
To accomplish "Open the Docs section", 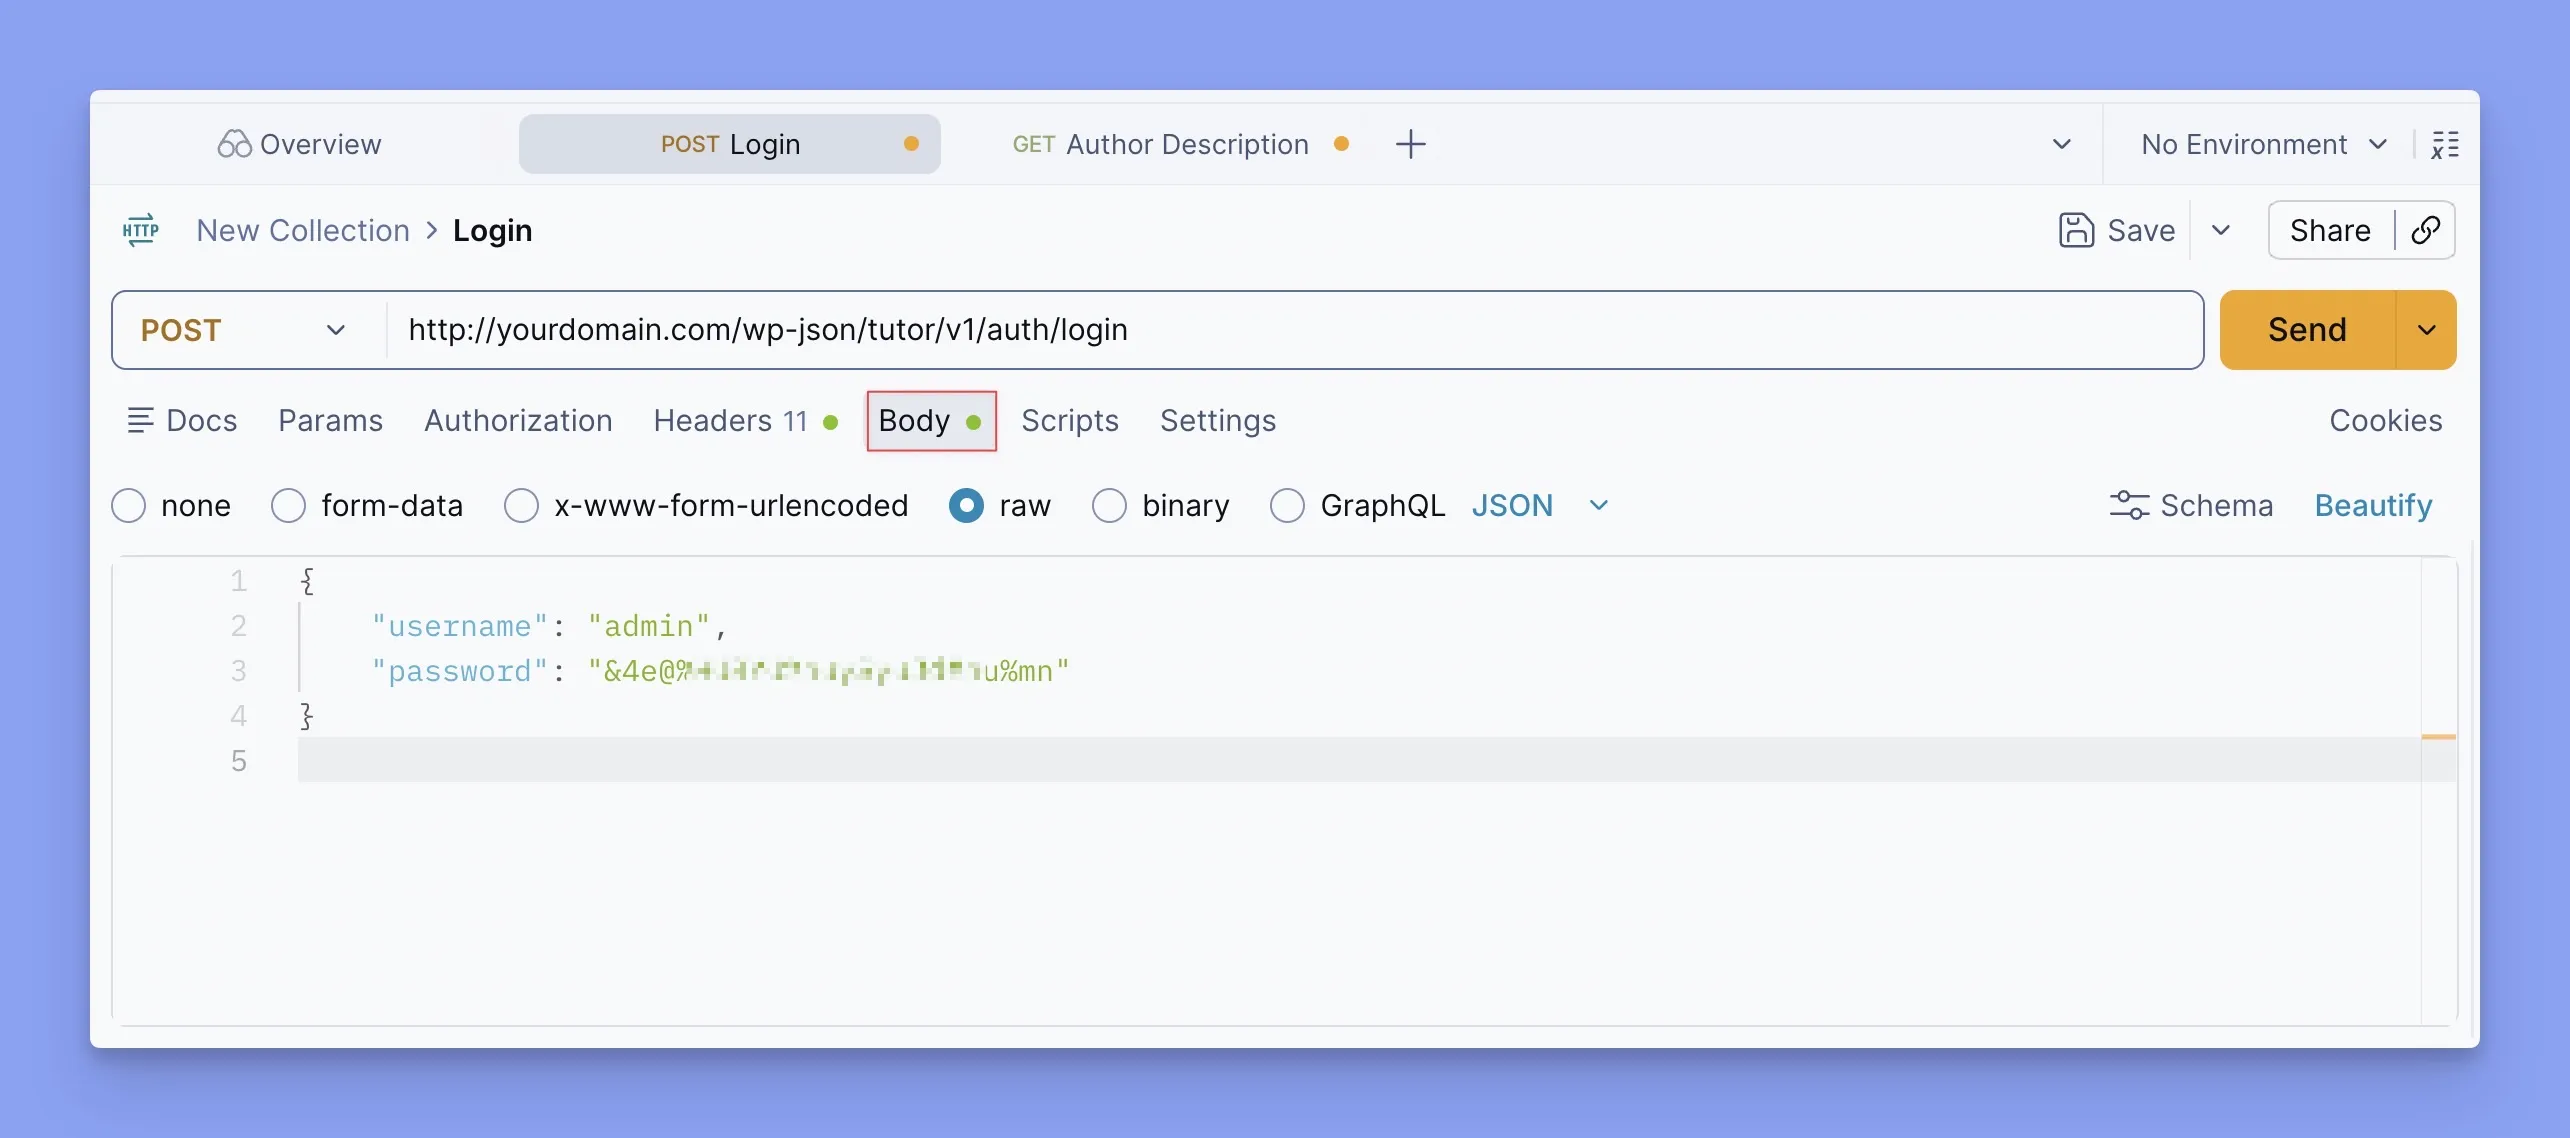I will point(182,420).
